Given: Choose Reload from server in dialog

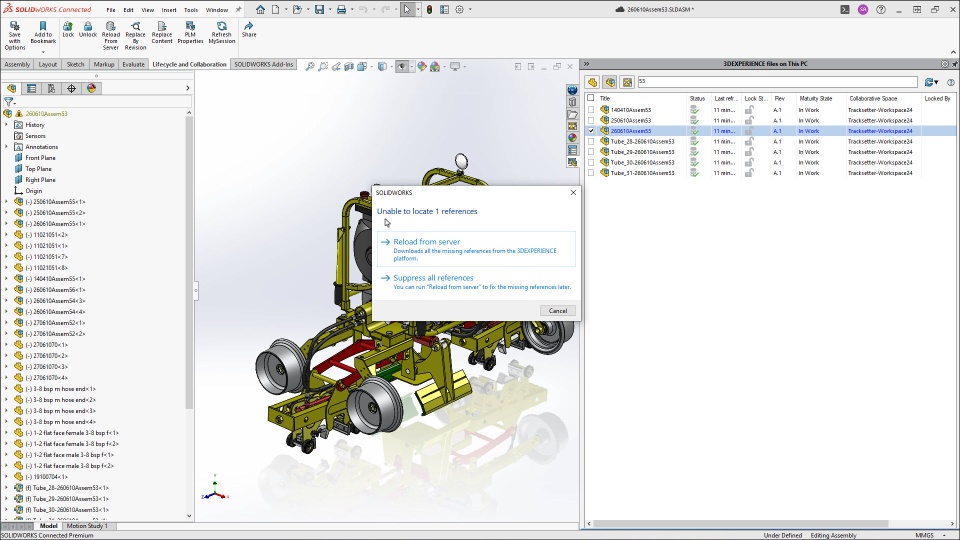Looking at the screenshot, I should (476, 249).
